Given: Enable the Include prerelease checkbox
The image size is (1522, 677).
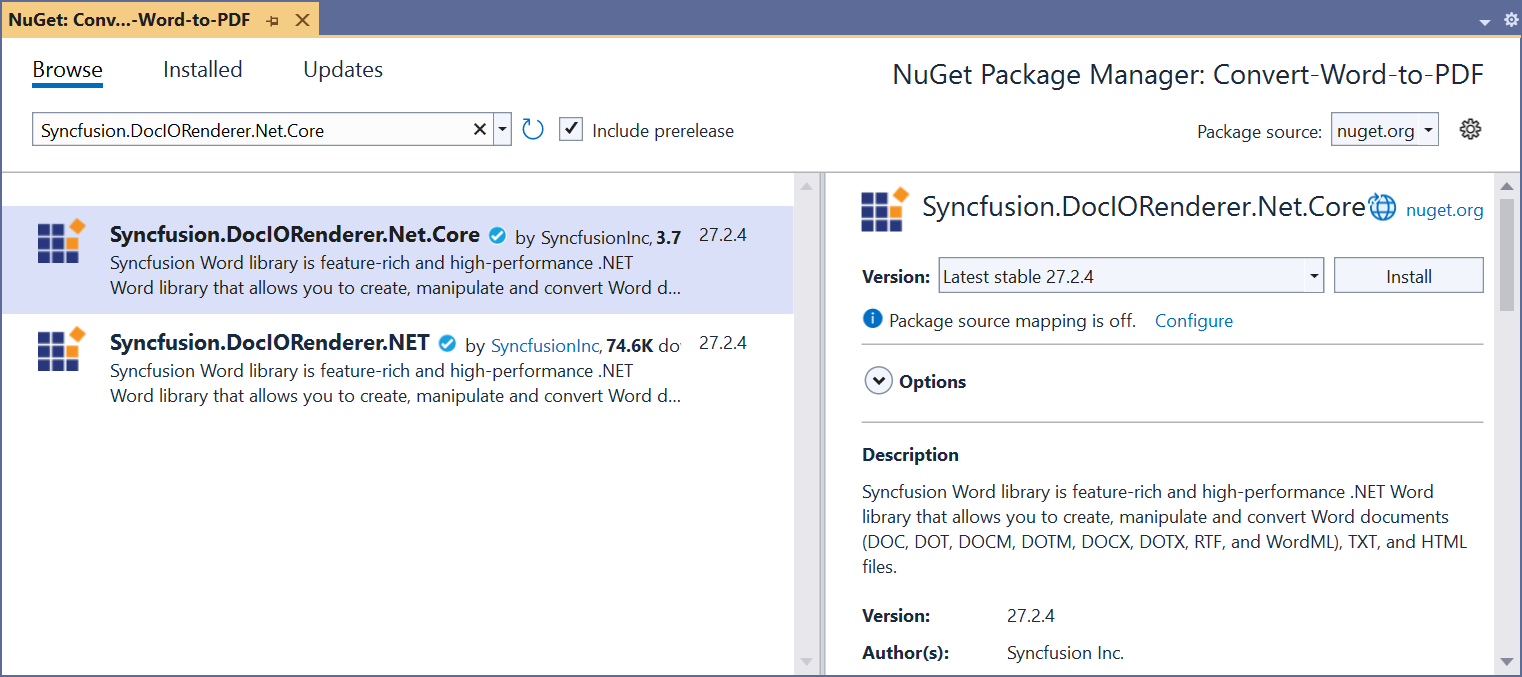Looking at the screenshot, I should point(571,129).
